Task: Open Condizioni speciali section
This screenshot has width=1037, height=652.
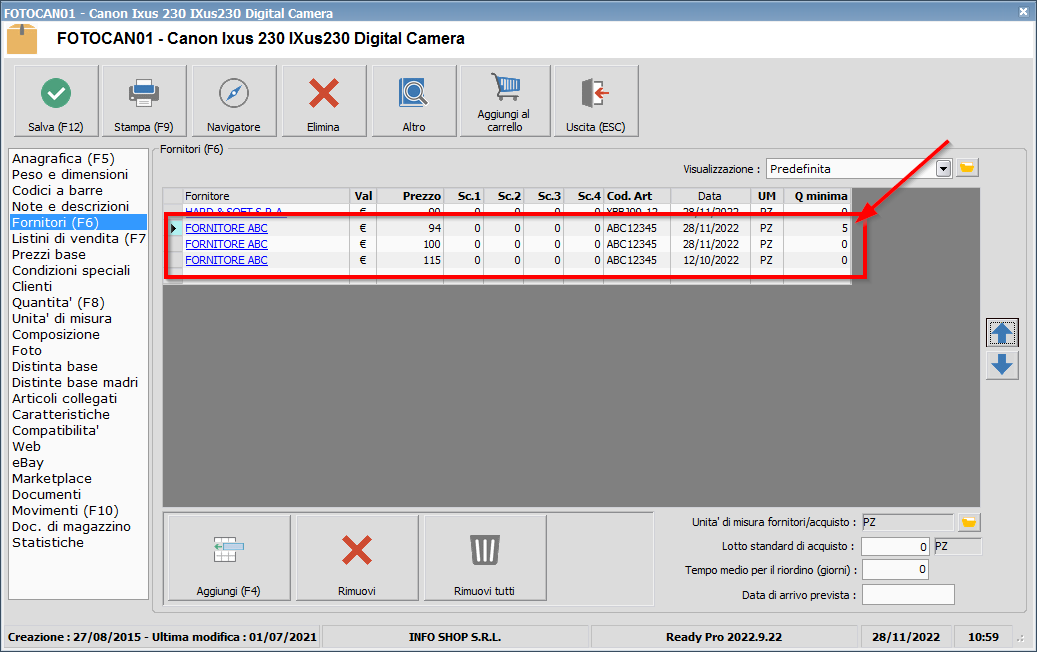Action: click(71, 270)
